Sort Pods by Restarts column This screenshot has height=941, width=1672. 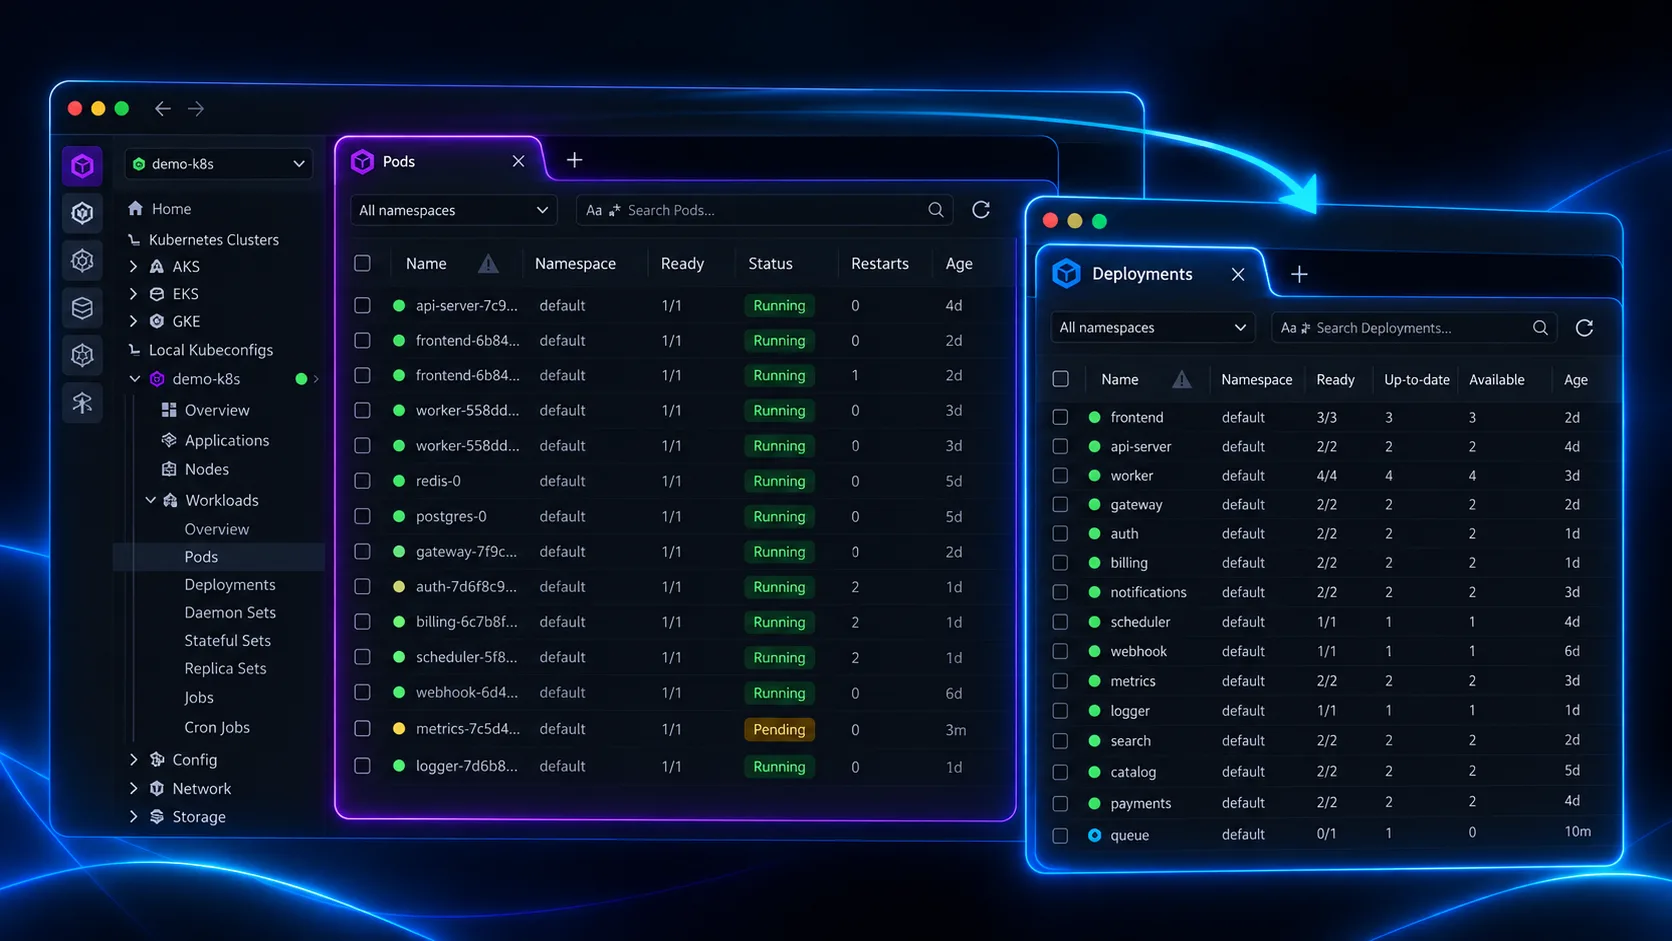pyautogui.click(x=880, y=264)
